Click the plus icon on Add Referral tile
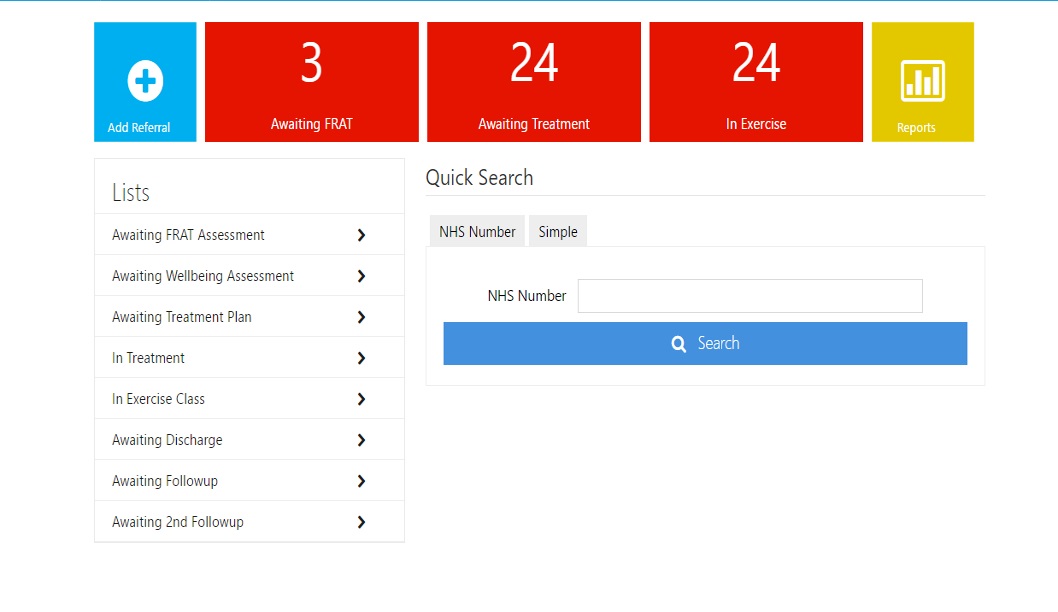 tap(145, 81)
